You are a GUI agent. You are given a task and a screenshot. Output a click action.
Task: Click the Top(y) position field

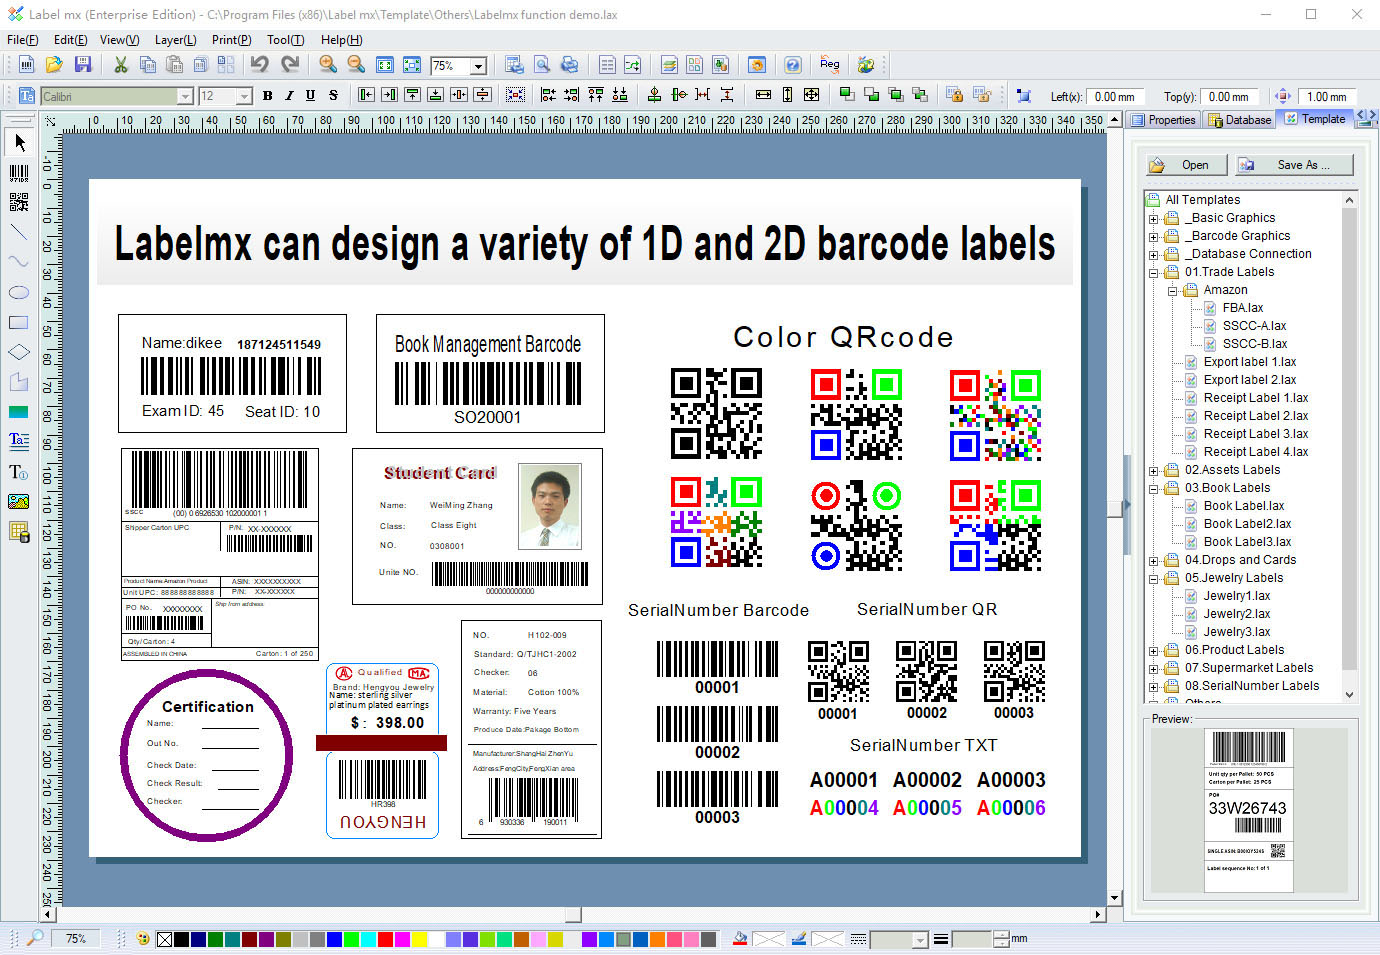click(1229, 97)
